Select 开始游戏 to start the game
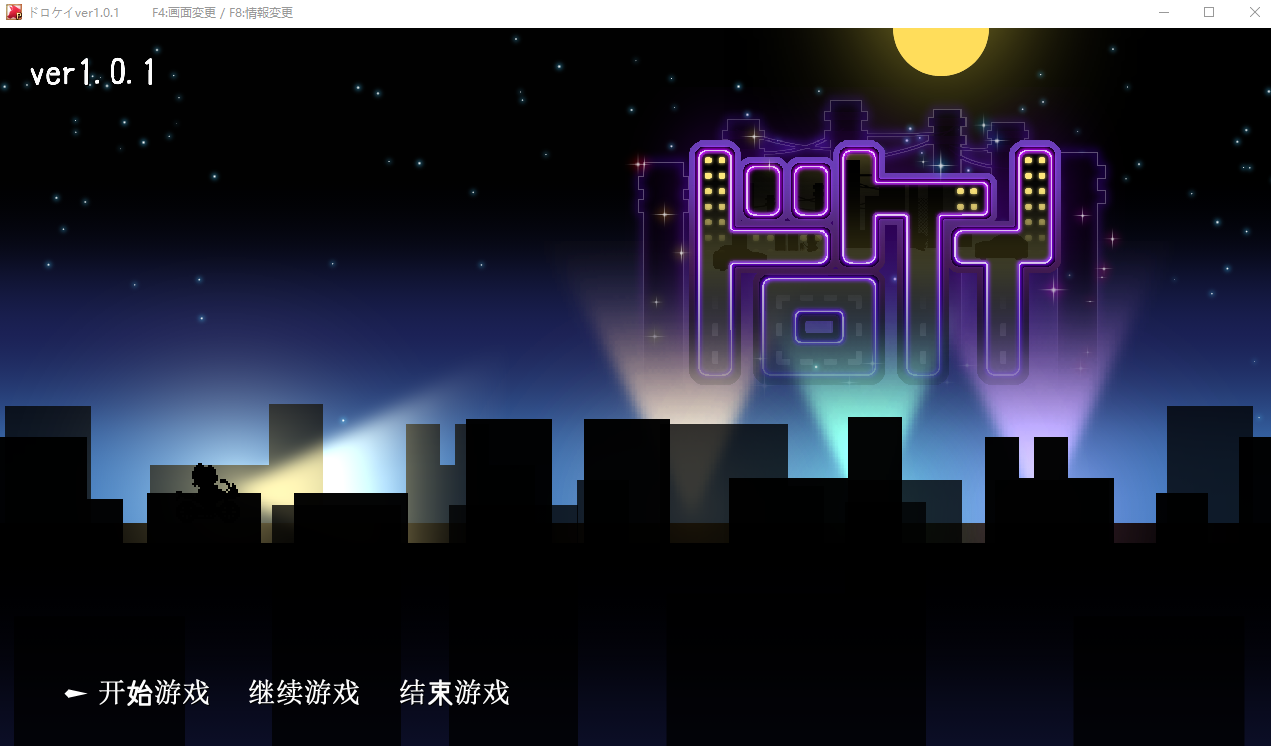 (154, 693)
